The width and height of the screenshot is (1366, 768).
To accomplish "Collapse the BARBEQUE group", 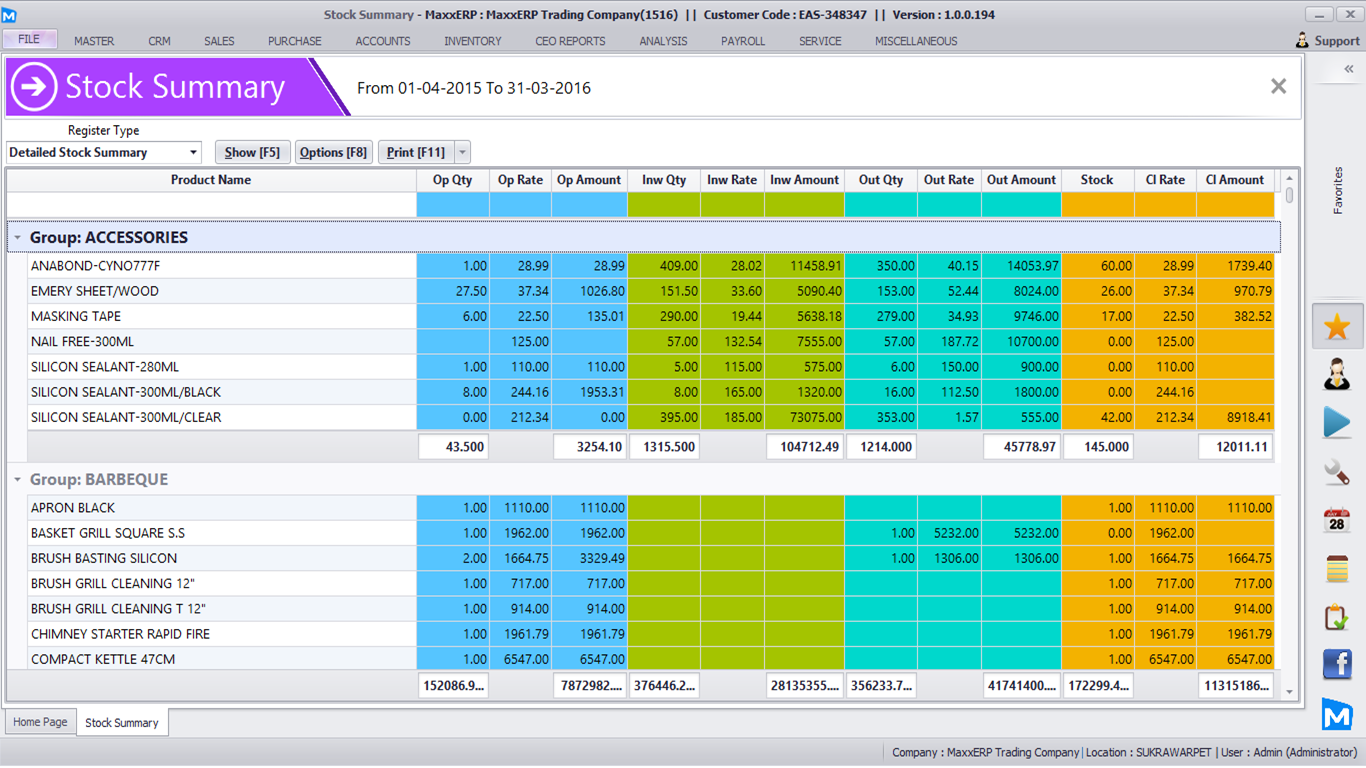I will point(18,480).
